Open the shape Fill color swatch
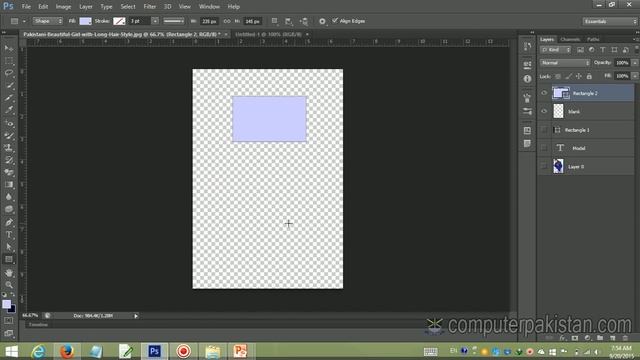 pos(85,21)
